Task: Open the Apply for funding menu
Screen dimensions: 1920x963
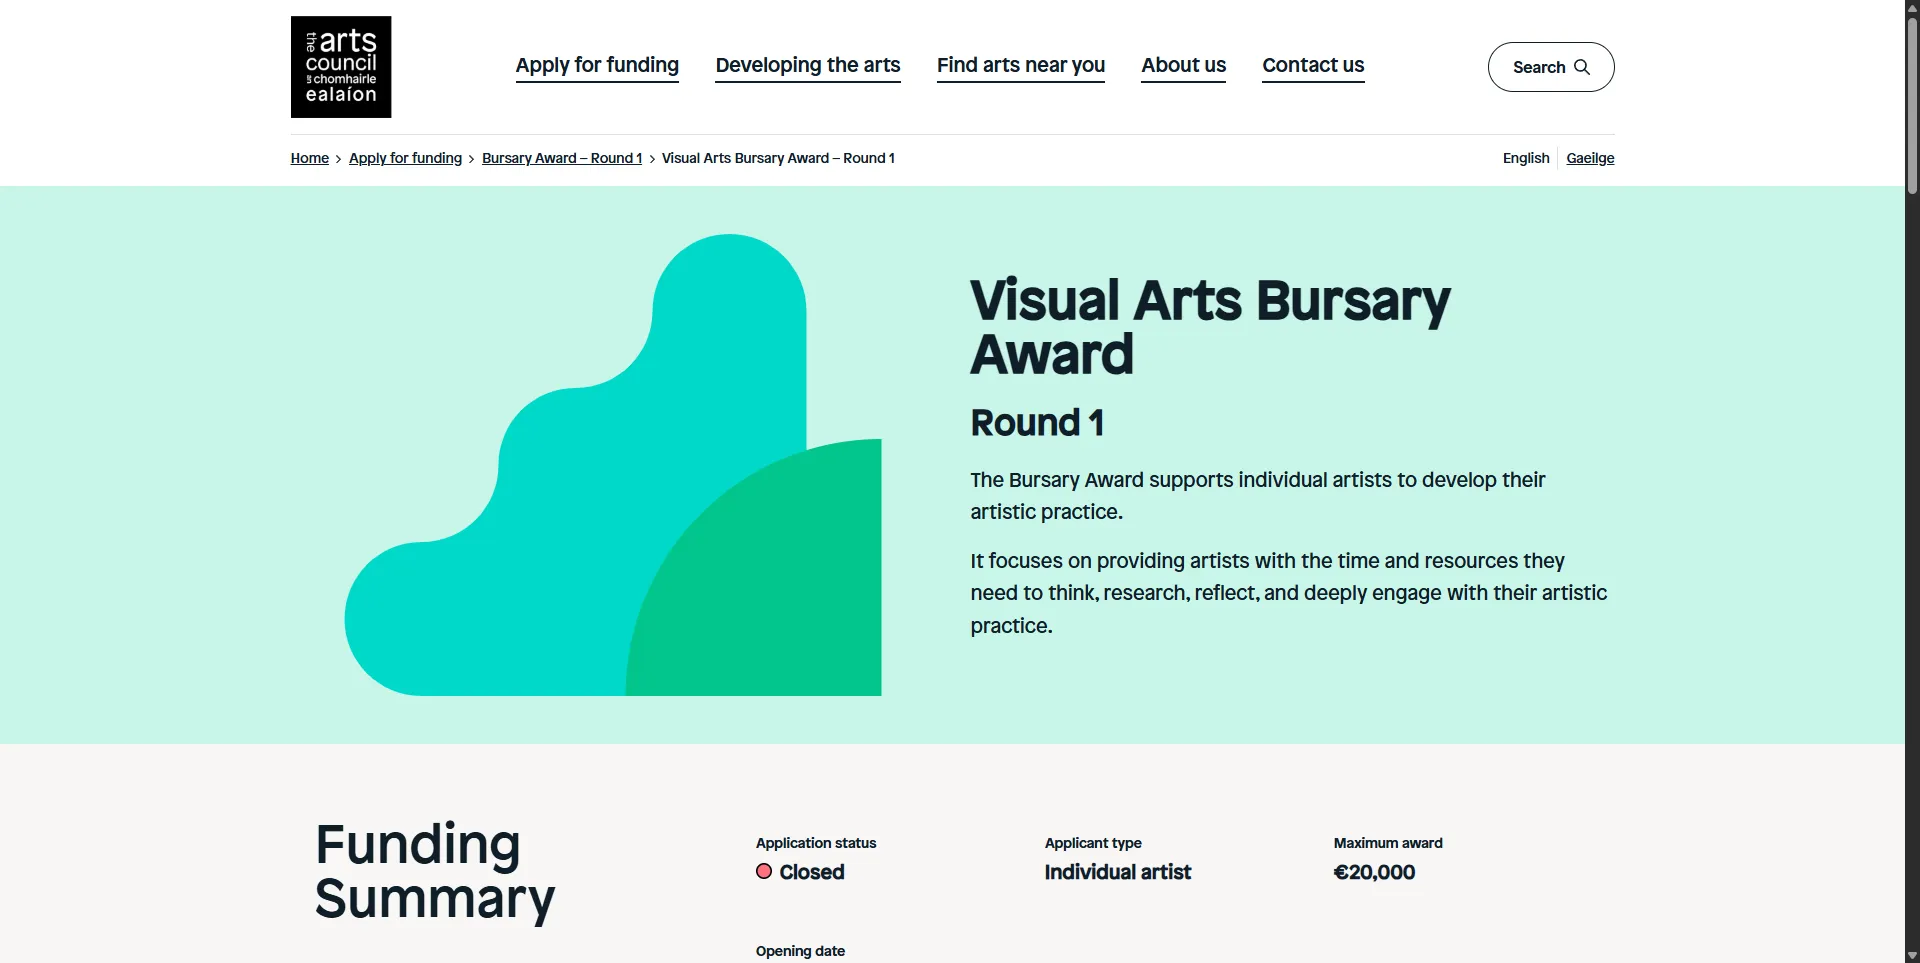Action: 596,66
